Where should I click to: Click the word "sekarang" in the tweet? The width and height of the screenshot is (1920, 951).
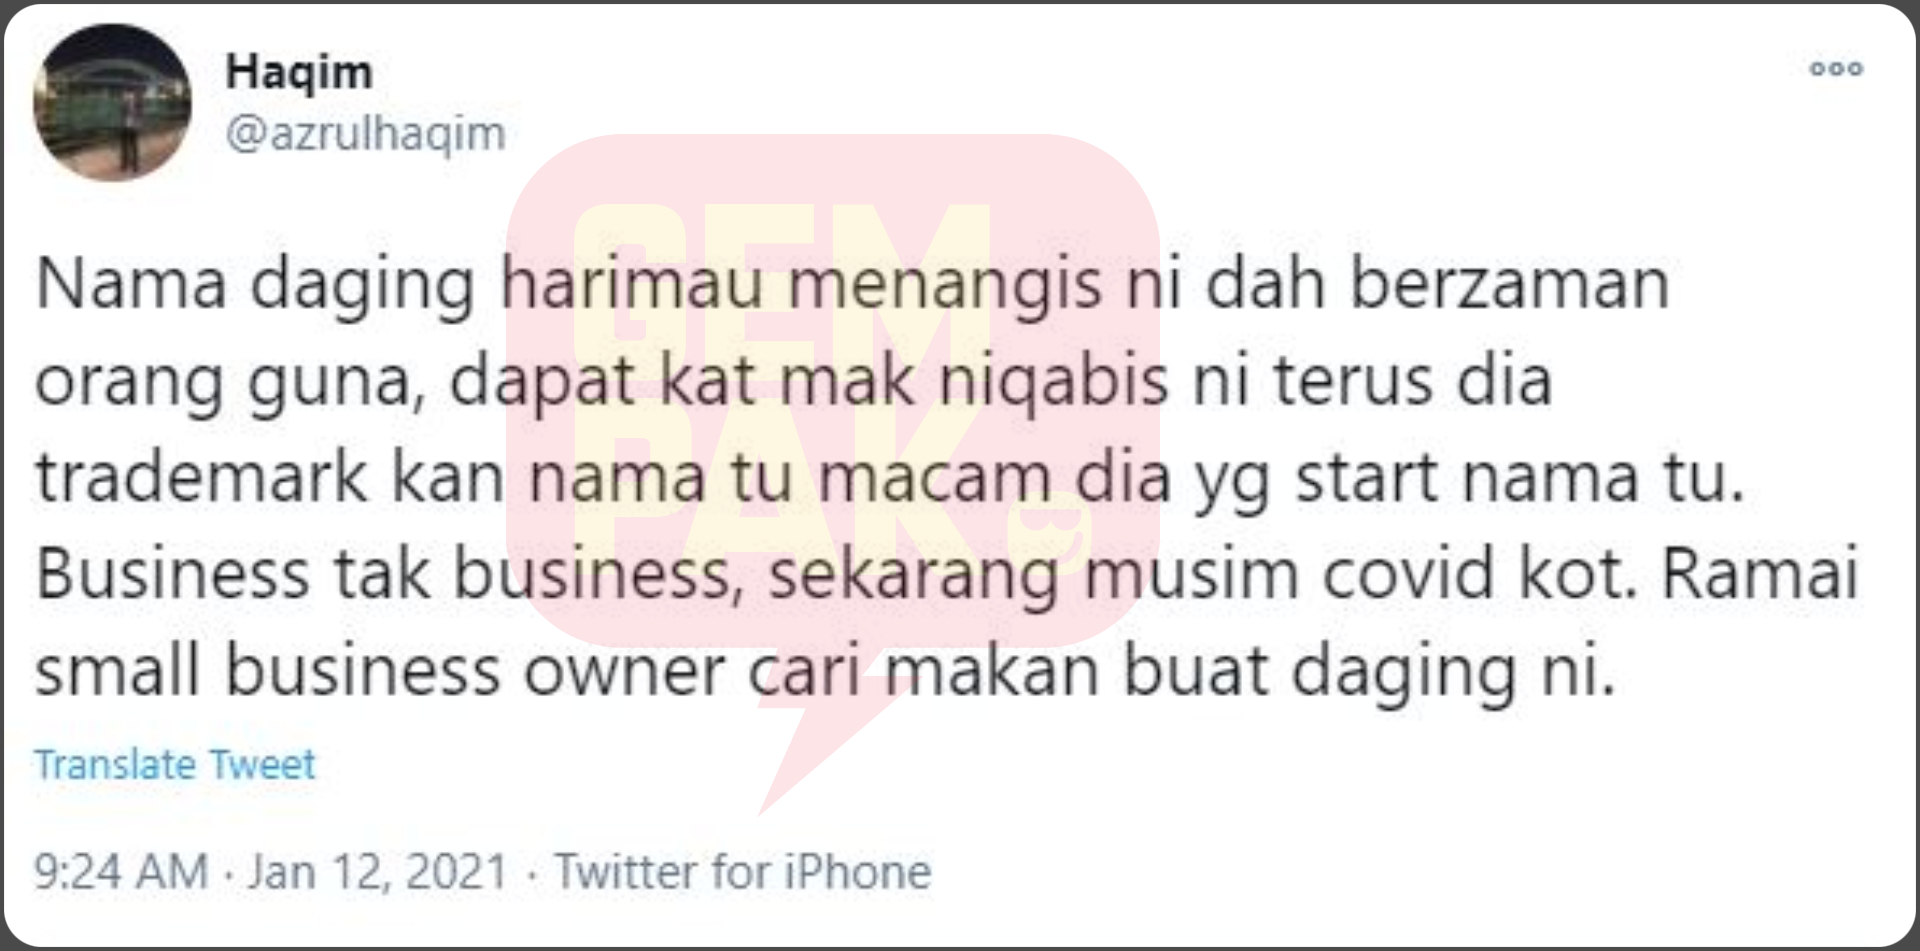(914, 577)
